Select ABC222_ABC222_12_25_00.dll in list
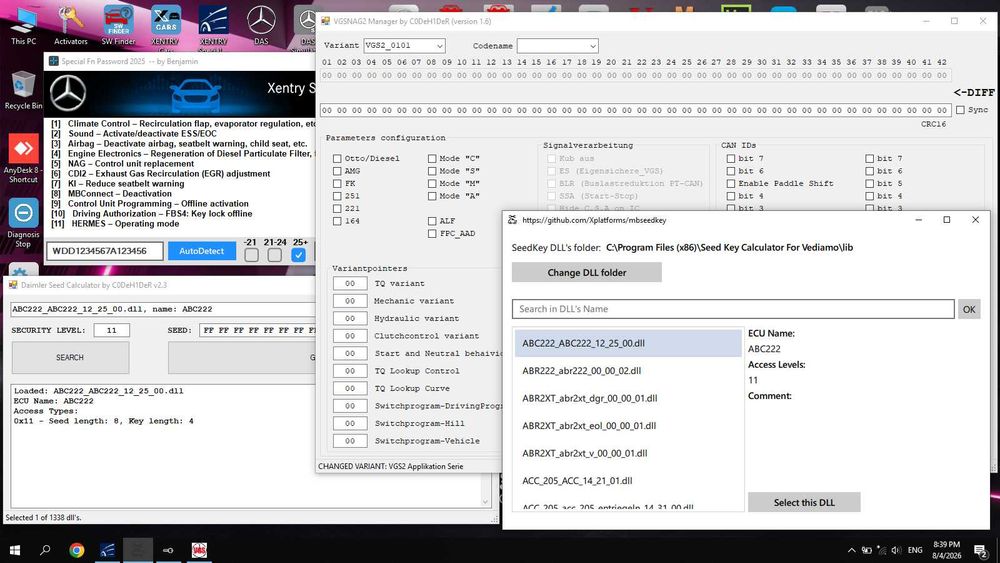This screenshot has width=1000, height=563. pos(628,343)
